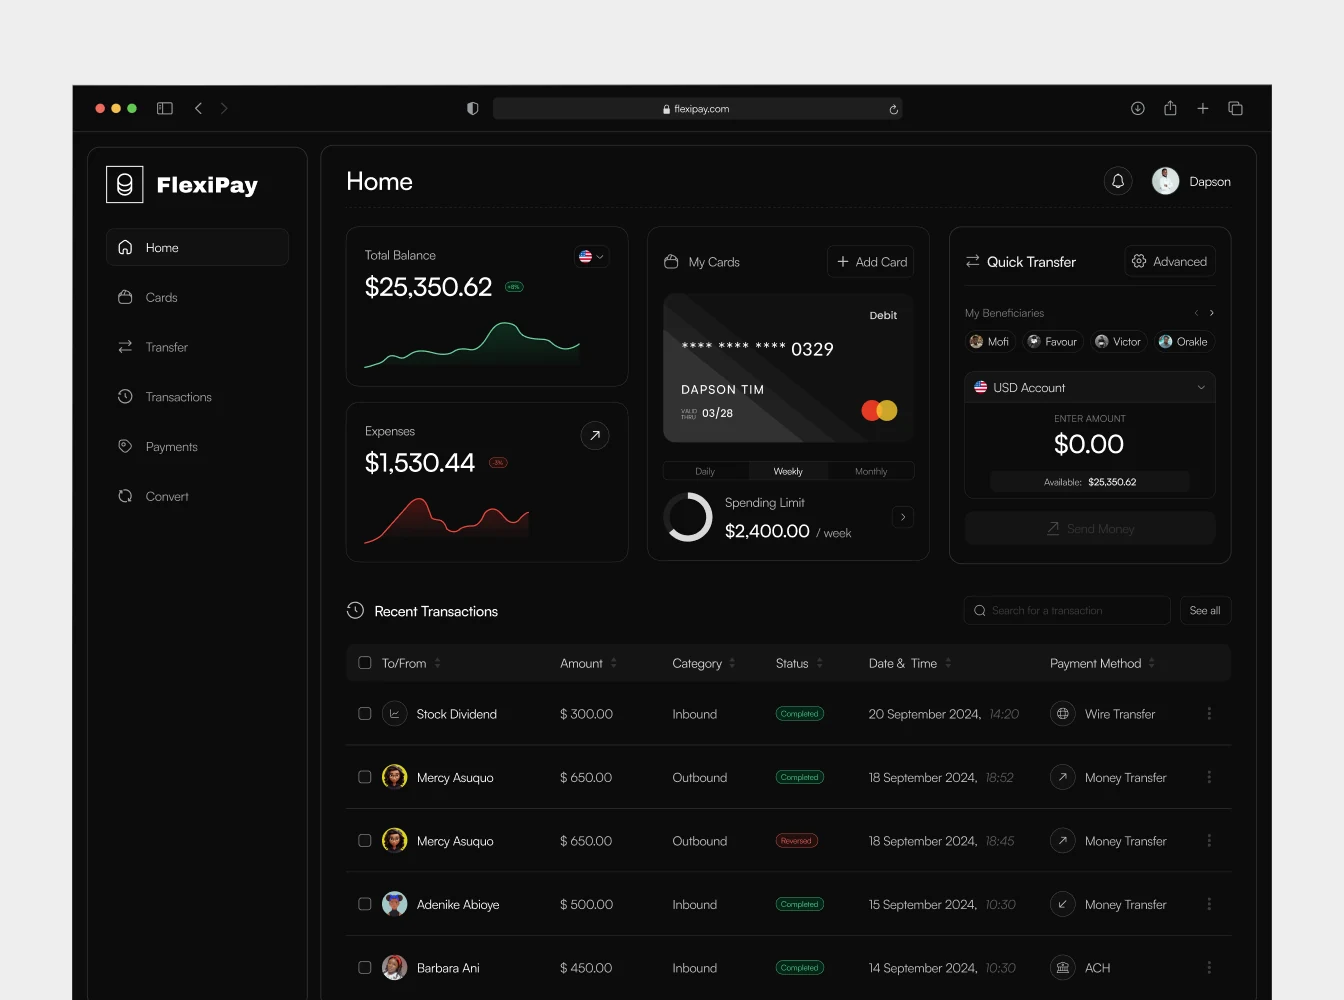The width and height of the screenshot is (1344, 1000).
Task: Go back in browser history
Action: 198,108
